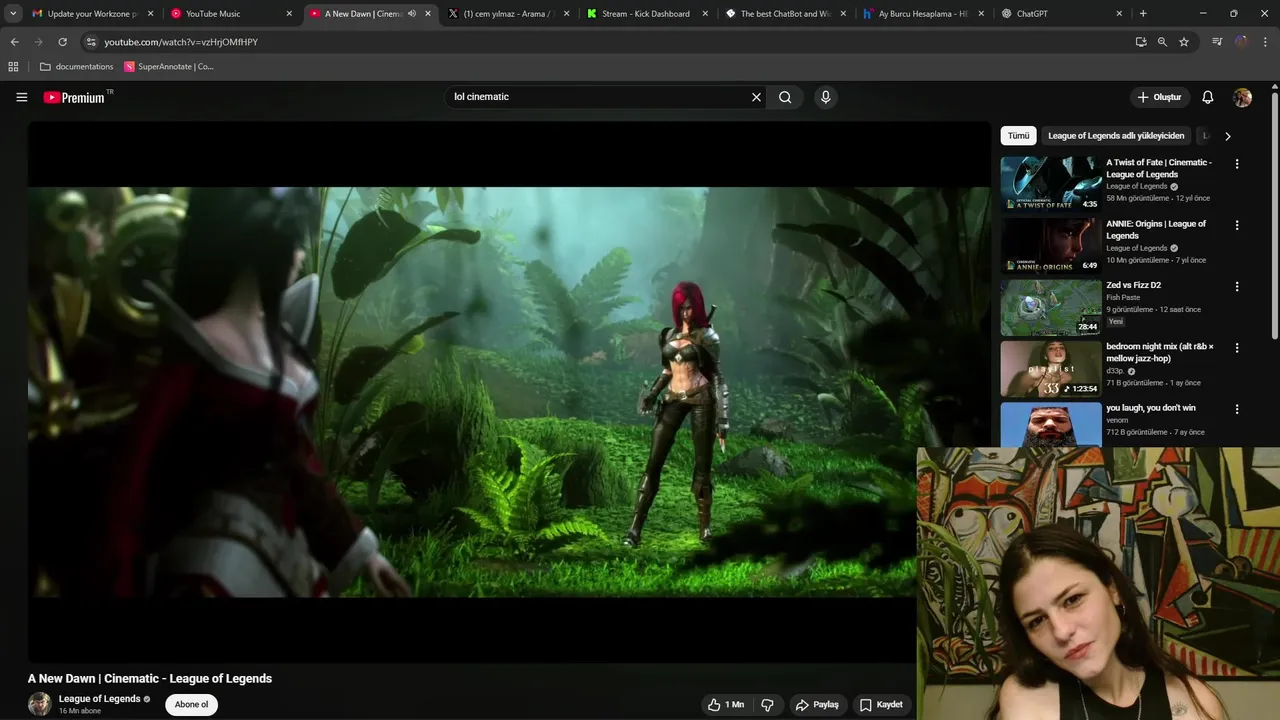
Task: Open YouTube notifications bell
Action: coord(1207,97)
